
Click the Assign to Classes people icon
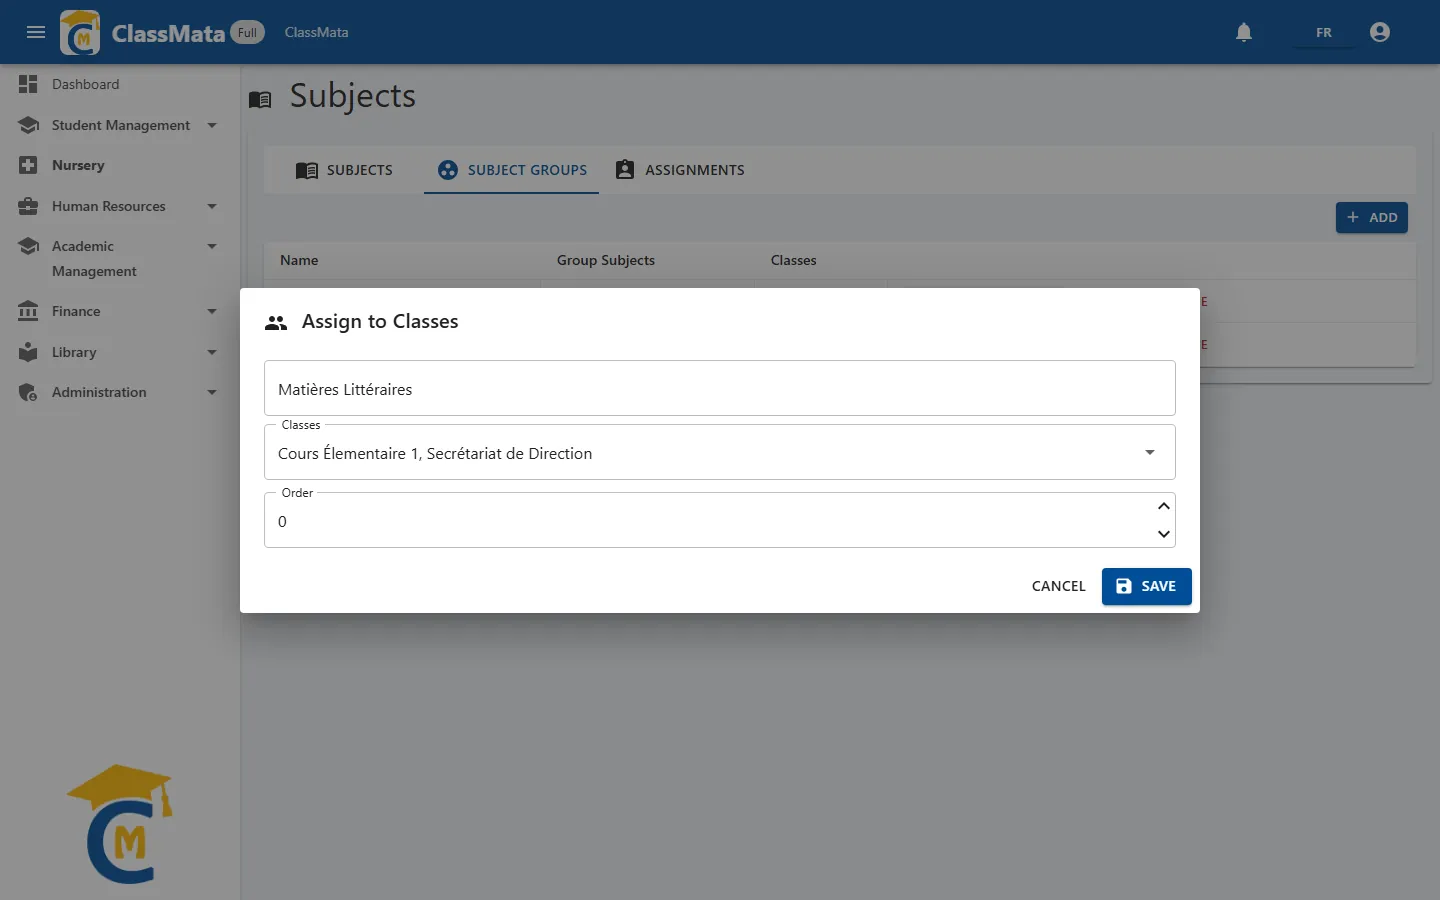tap(276, 323)
